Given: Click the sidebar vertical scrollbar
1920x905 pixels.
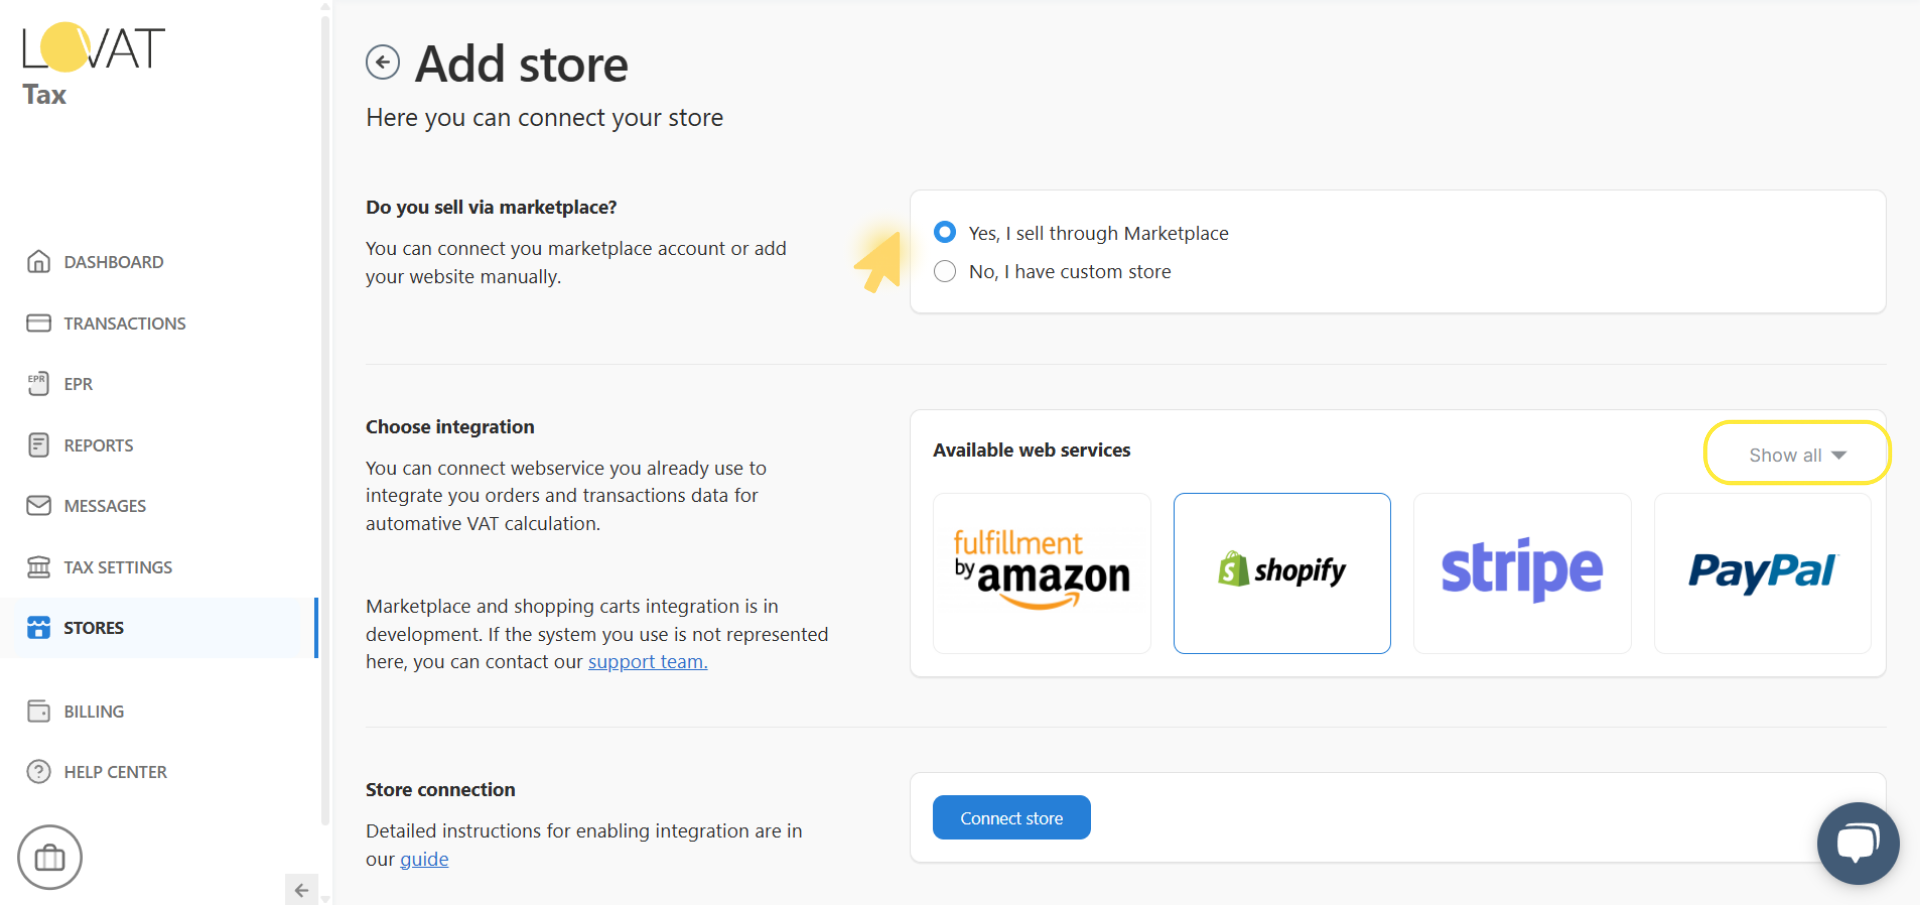Looking at the screenshot, I should pyautogui.click(x=325, y=420).
